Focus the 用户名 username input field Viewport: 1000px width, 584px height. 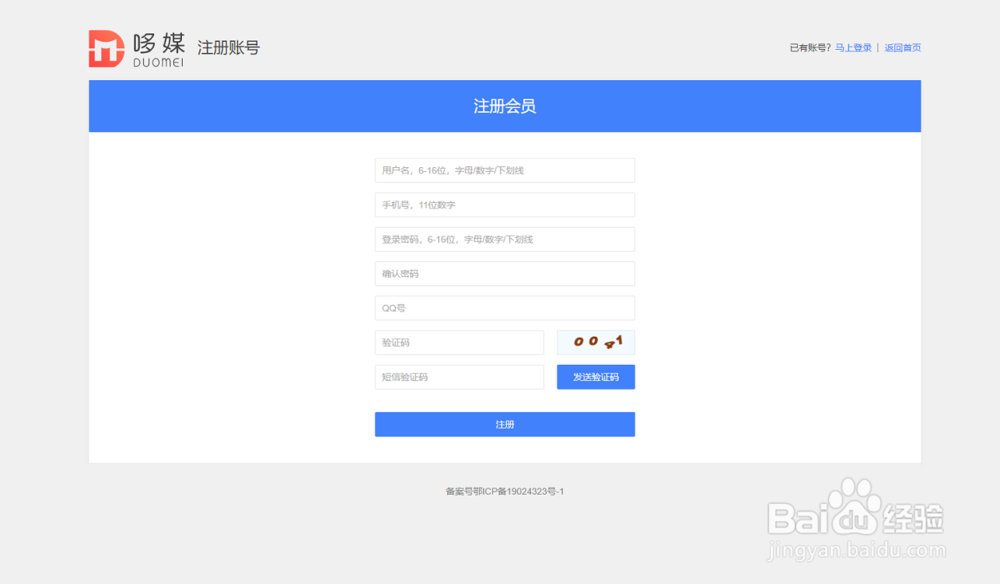pyautogui.click(x=505, y=170)
